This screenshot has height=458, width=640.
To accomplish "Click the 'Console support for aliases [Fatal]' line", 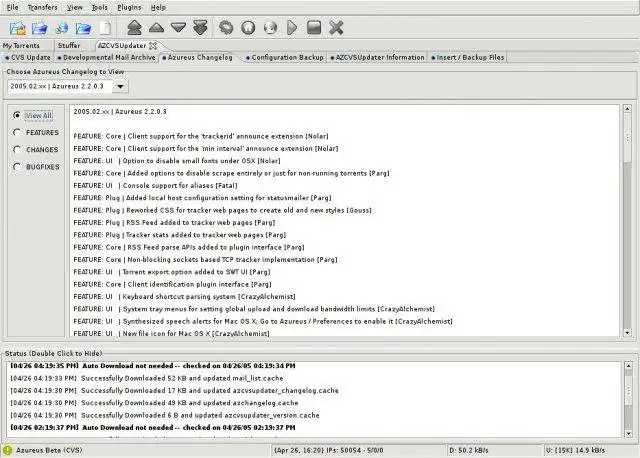I will tap(156, 186).
